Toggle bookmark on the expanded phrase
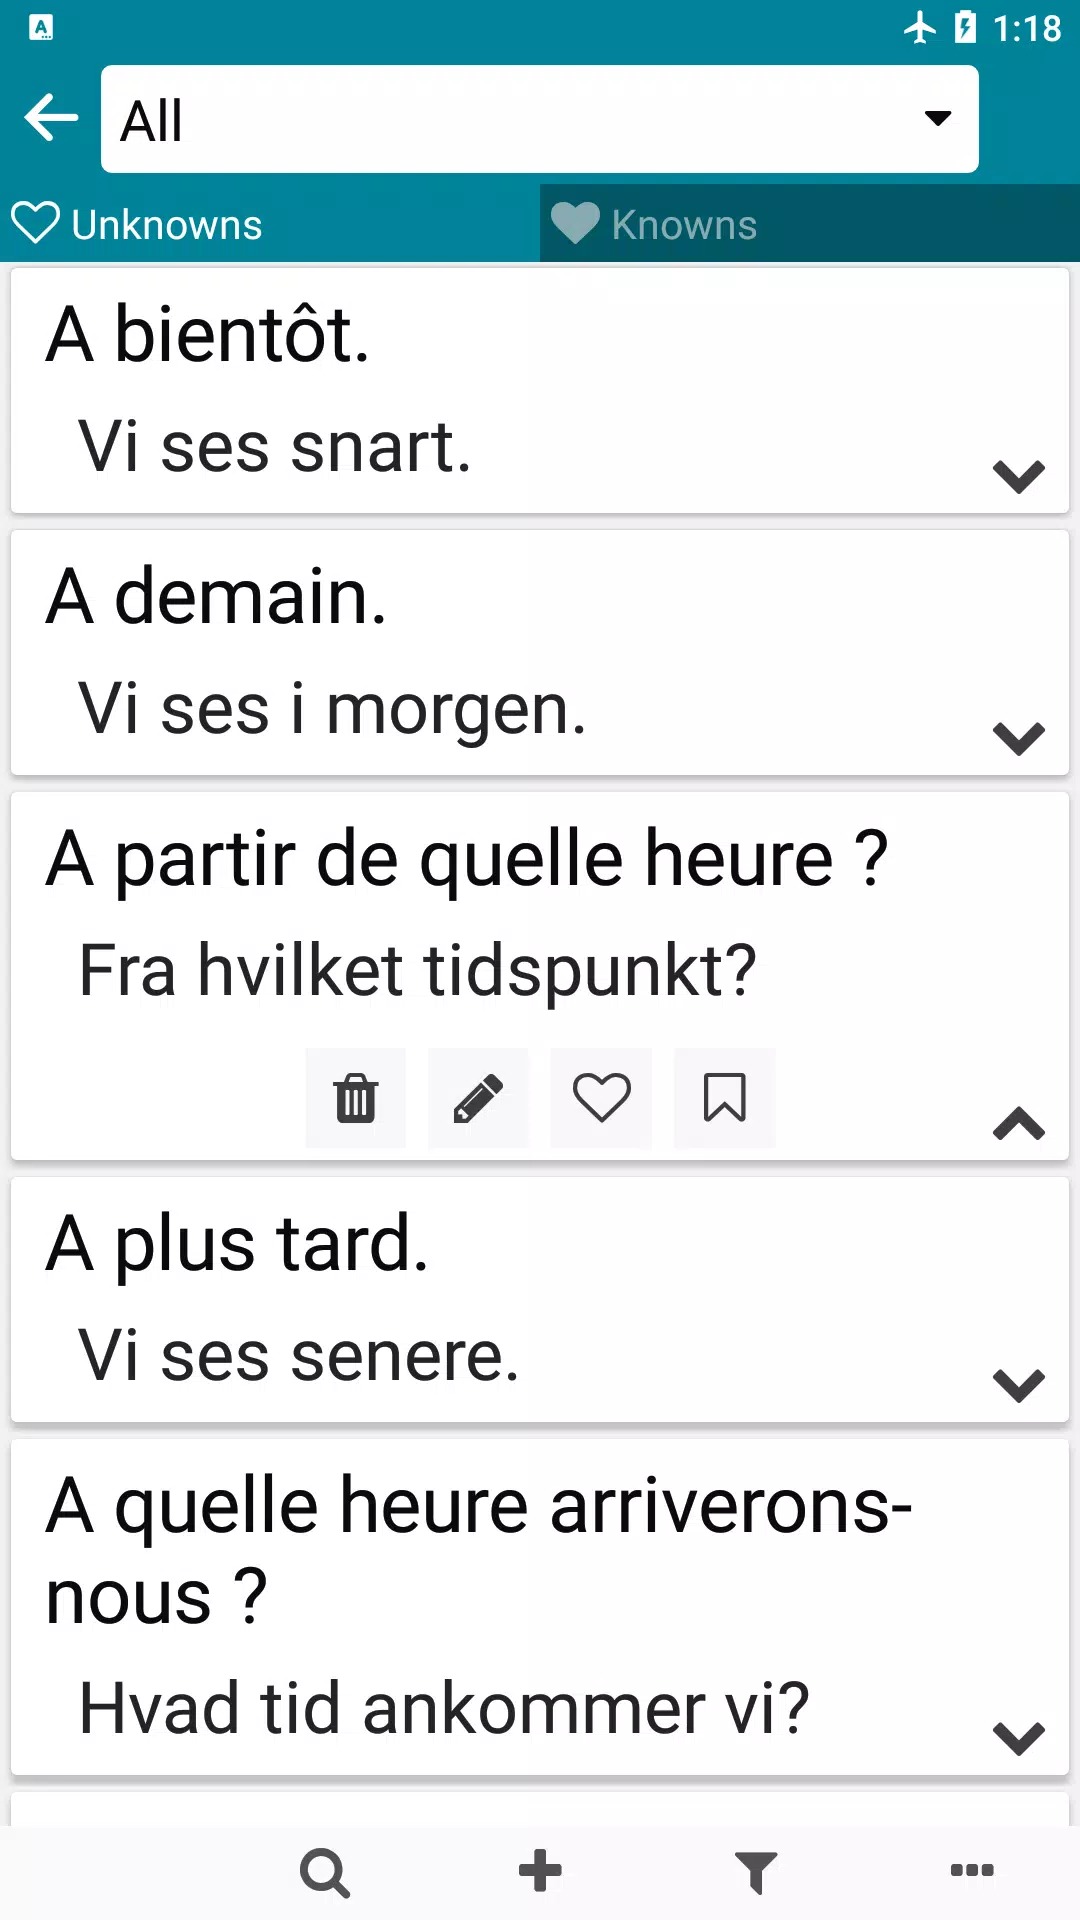The width and height of the screenshot is (1080, 1920). point(724,1098)
